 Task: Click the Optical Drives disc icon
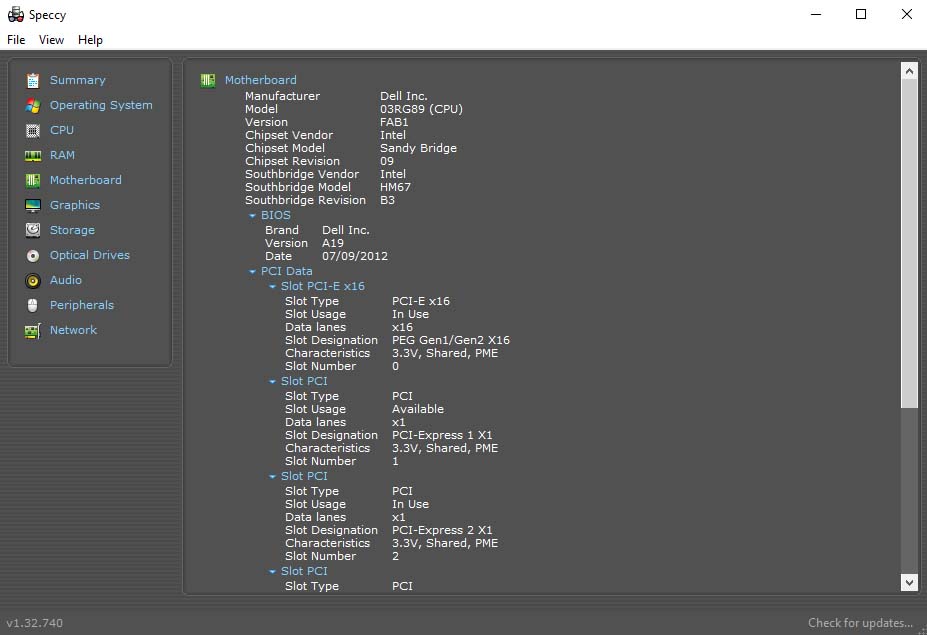pyautogui.click(x=33, y=255)
